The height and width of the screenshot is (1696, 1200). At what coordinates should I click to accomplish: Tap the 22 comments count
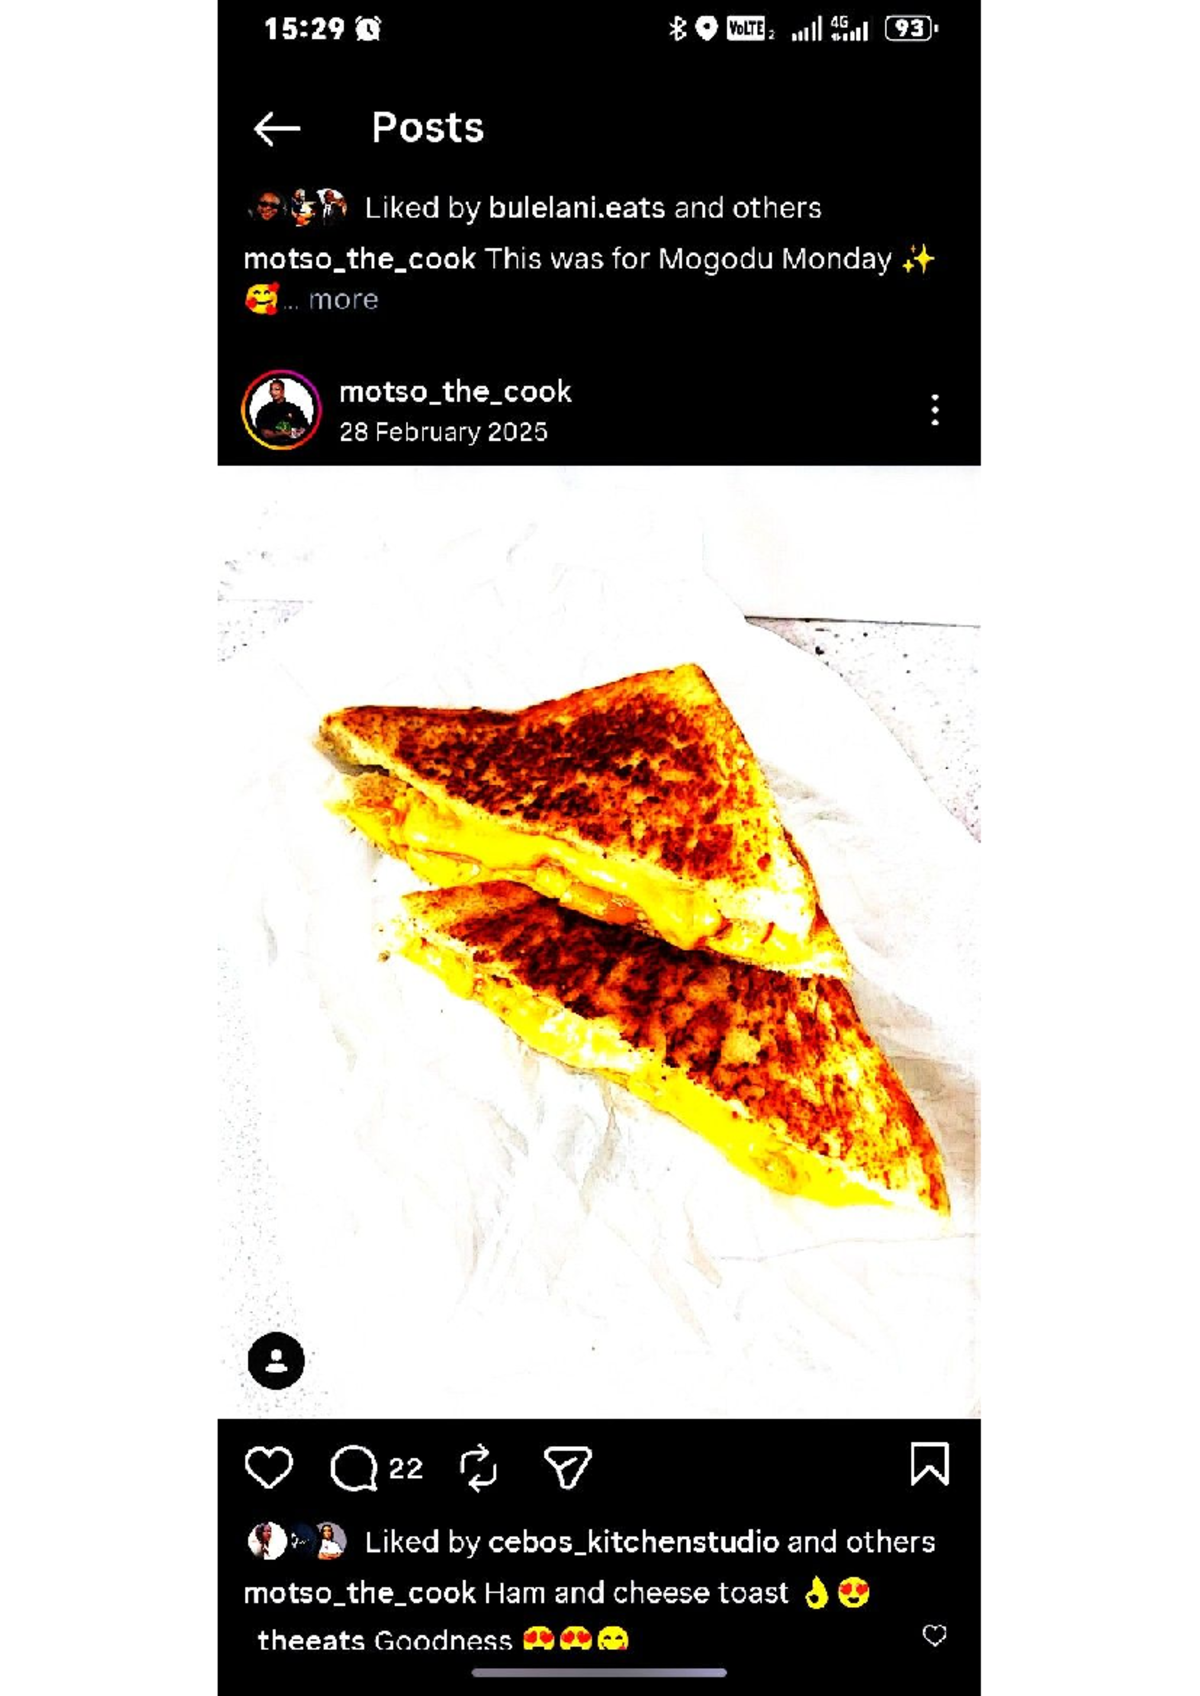click(405, 1468)
